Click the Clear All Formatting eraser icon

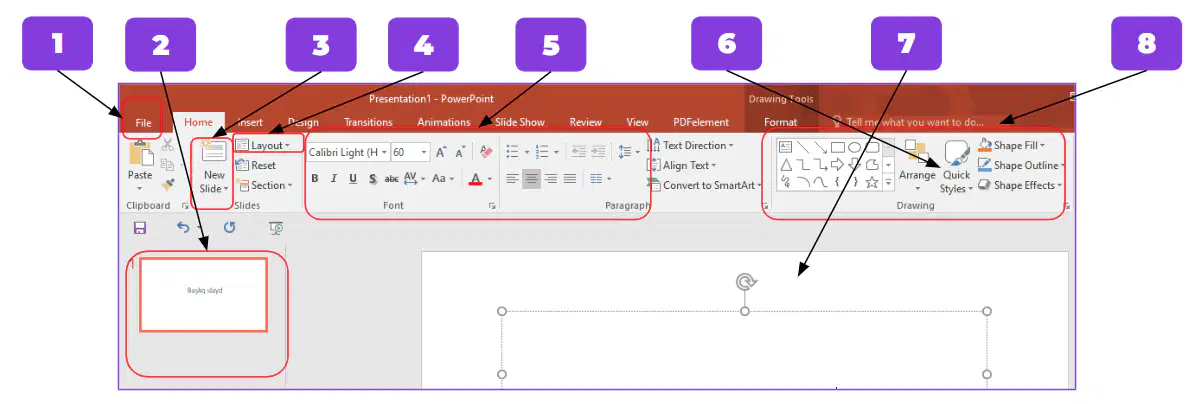[486, 153]
